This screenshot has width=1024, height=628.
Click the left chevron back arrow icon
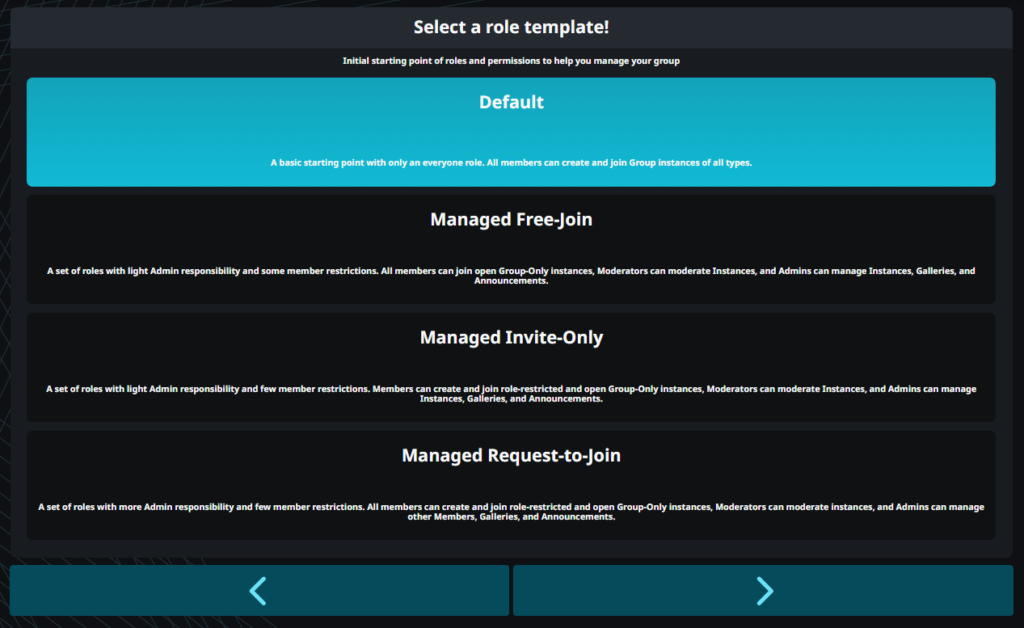pyautogui.click(x=258, y=591)
